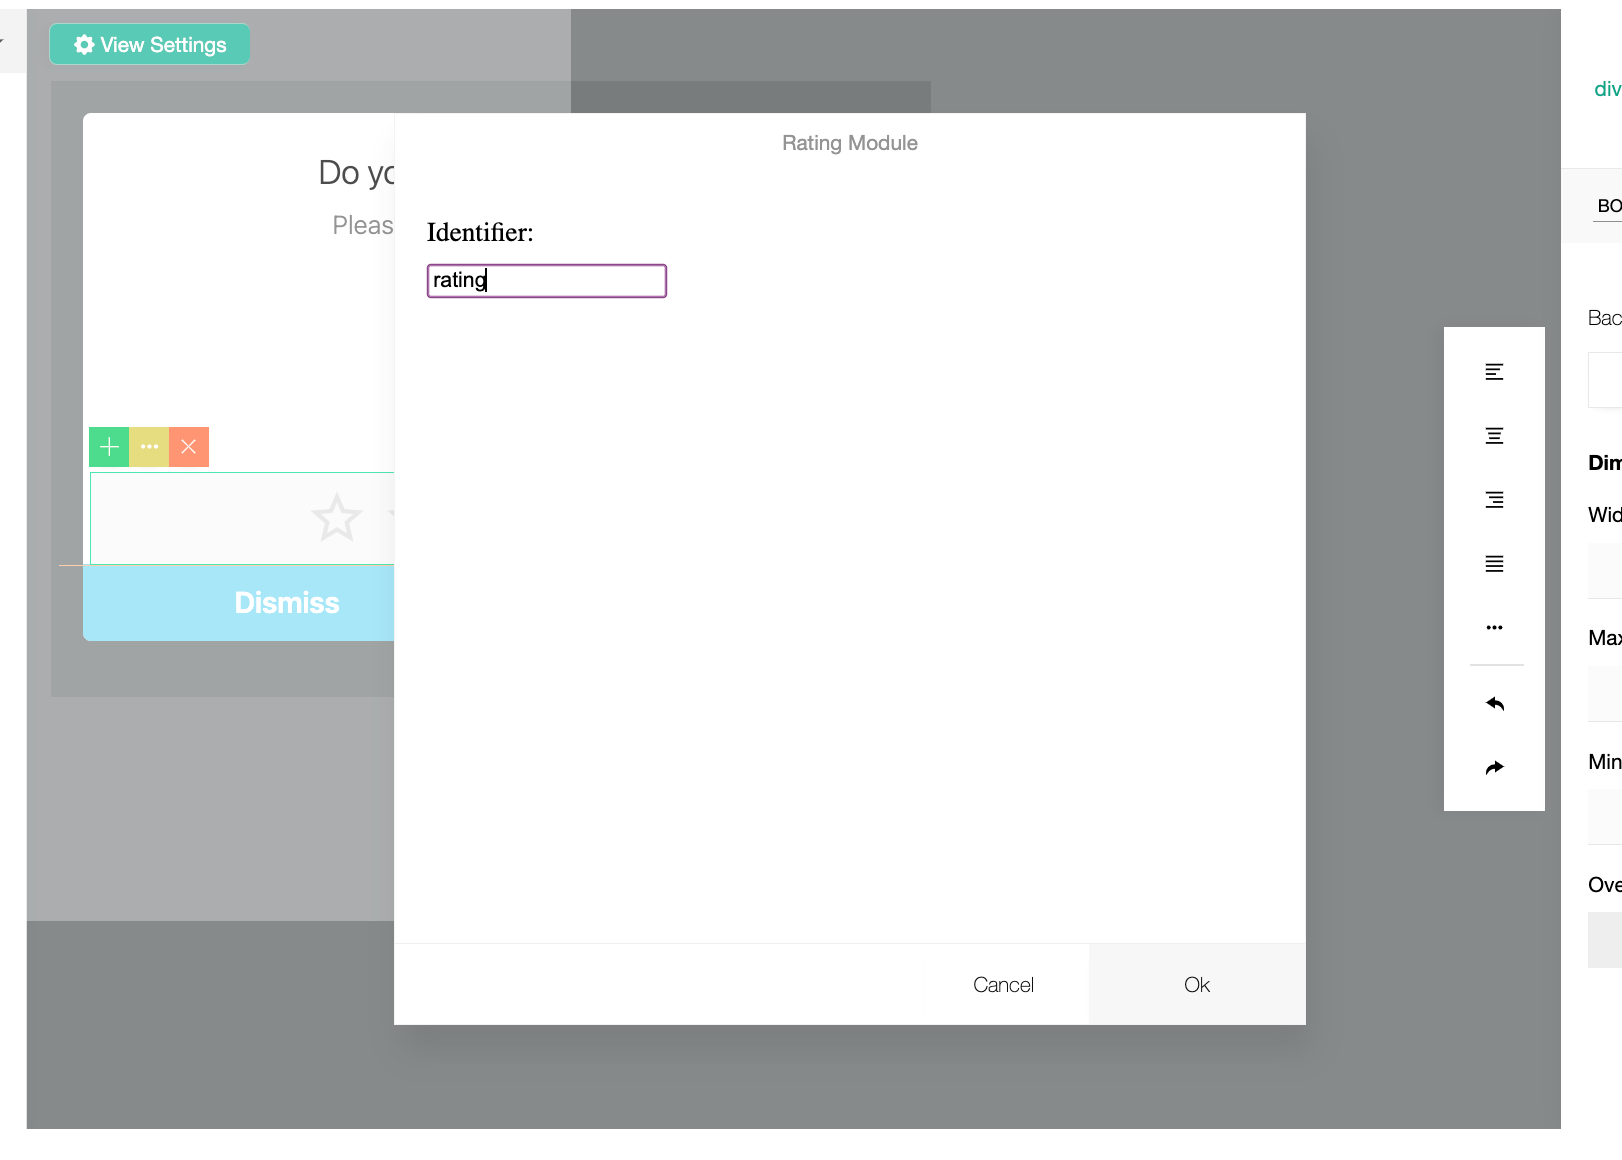The width and height of the screenshot is (1622, 1160).
Task: Click the green div element label
Action: coord(1606,89)
